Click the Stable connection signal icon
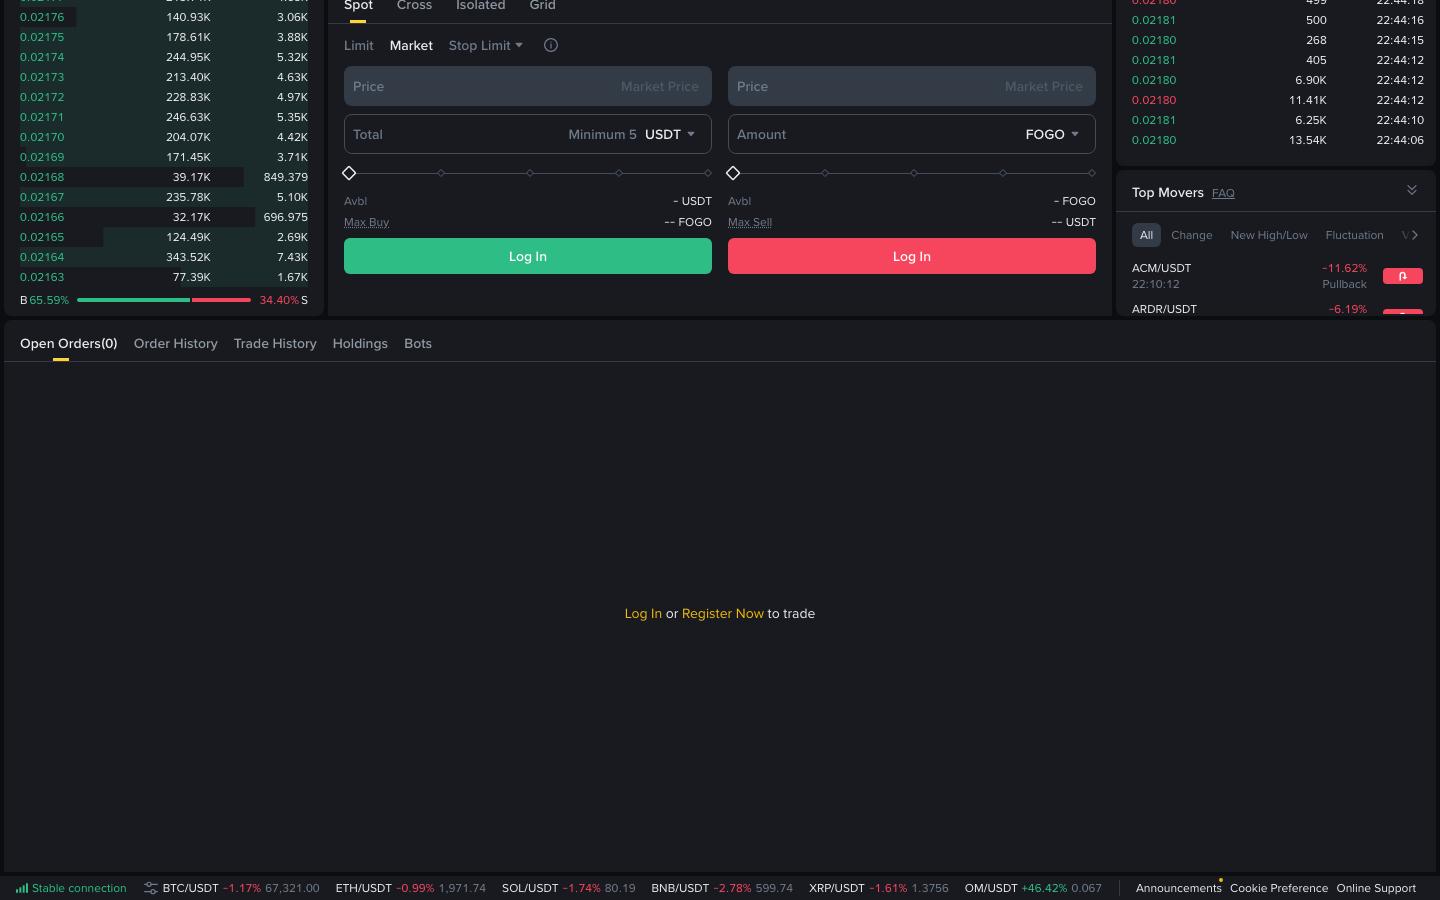Screen dimensions: 1440x900 [x=22, y=887]
